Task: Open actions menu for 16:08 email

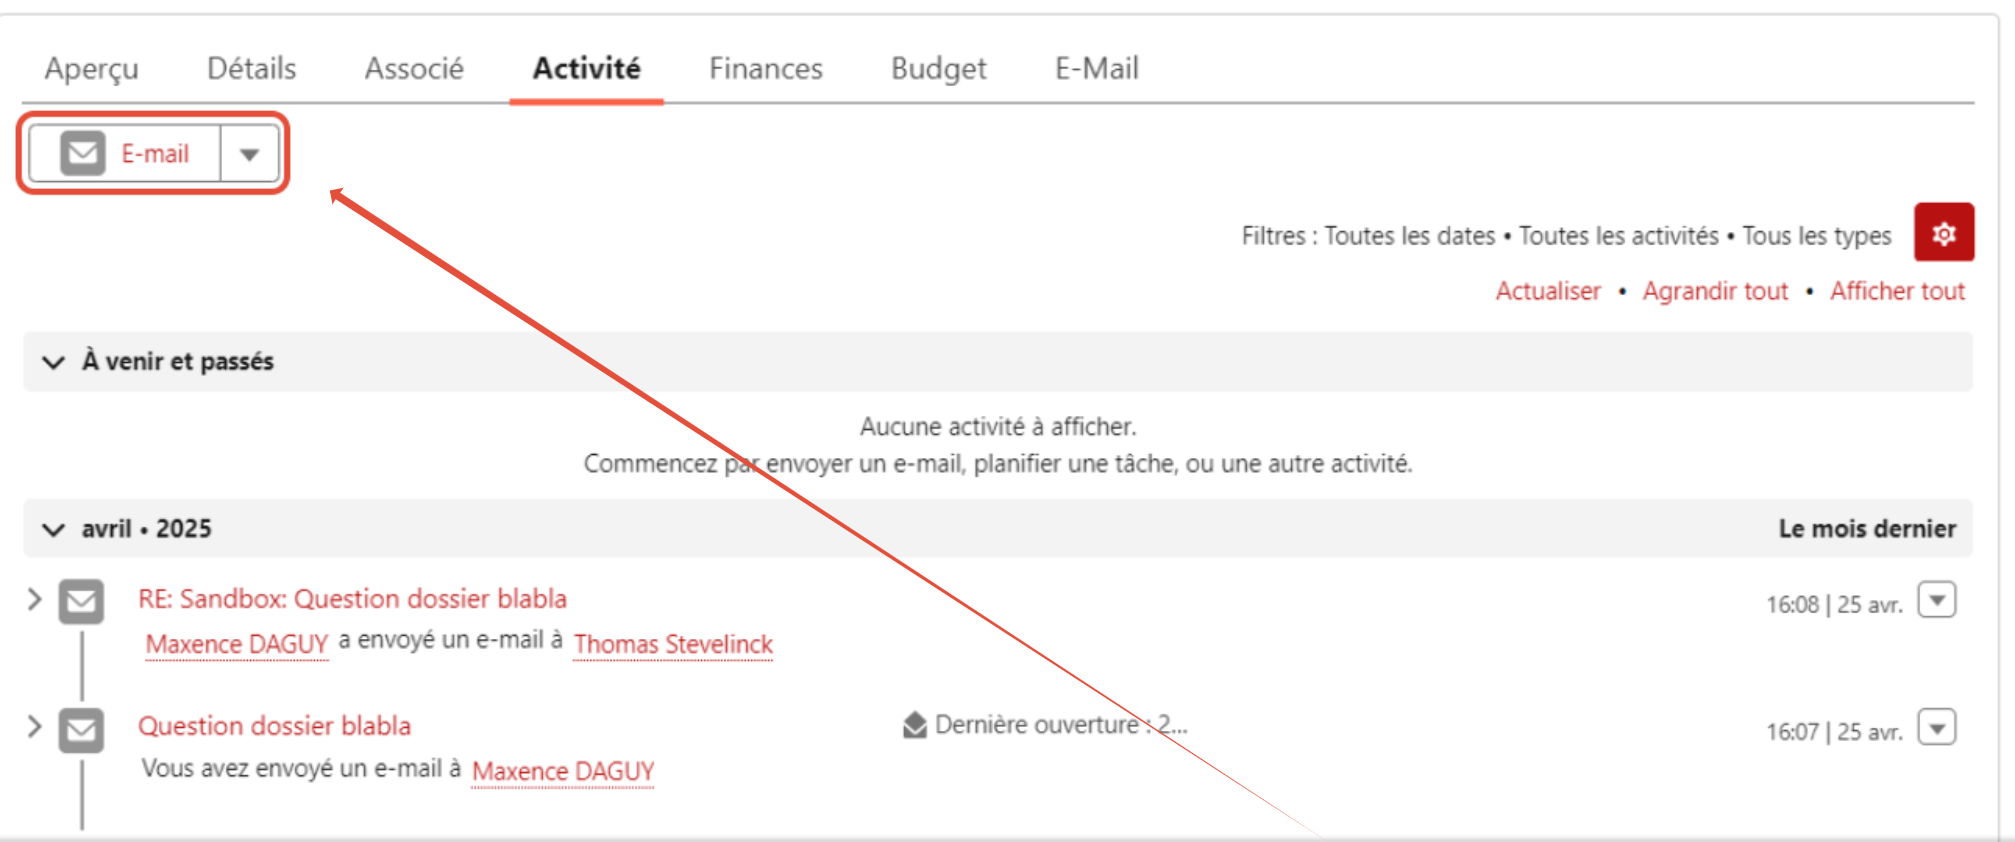Action: coord(1936,601)
